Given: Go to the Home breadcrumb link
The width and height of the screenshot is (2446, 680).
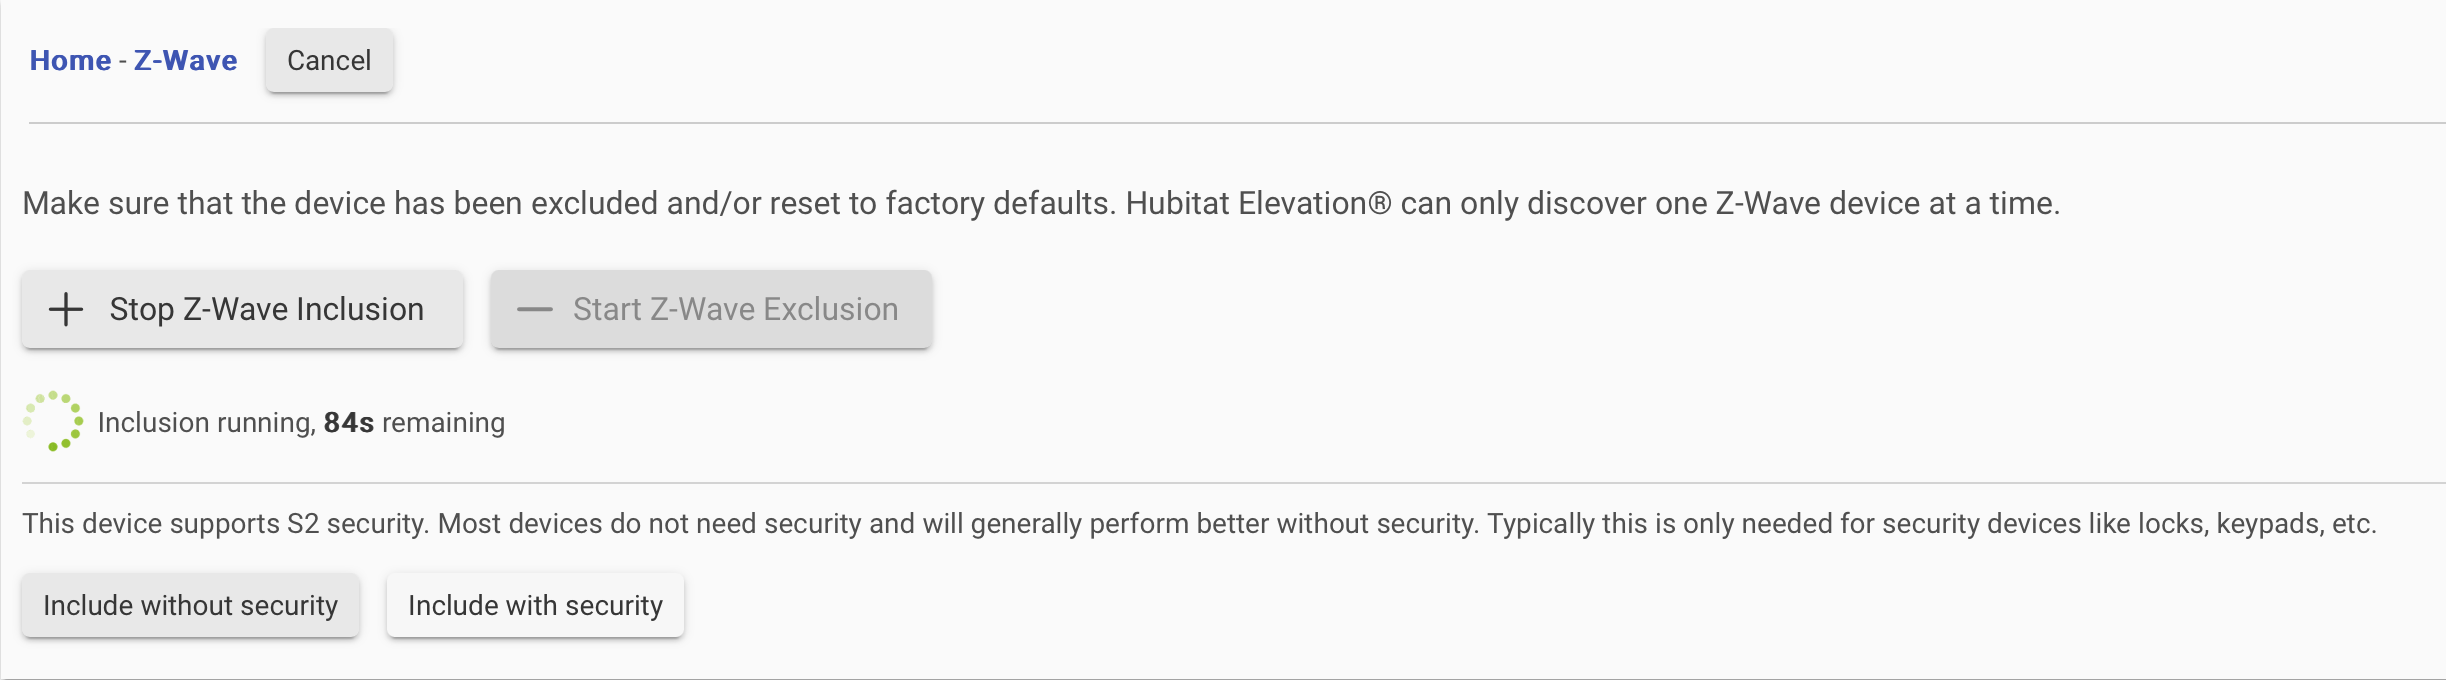Looking at the screenshot, I should [x=70, y=60].
